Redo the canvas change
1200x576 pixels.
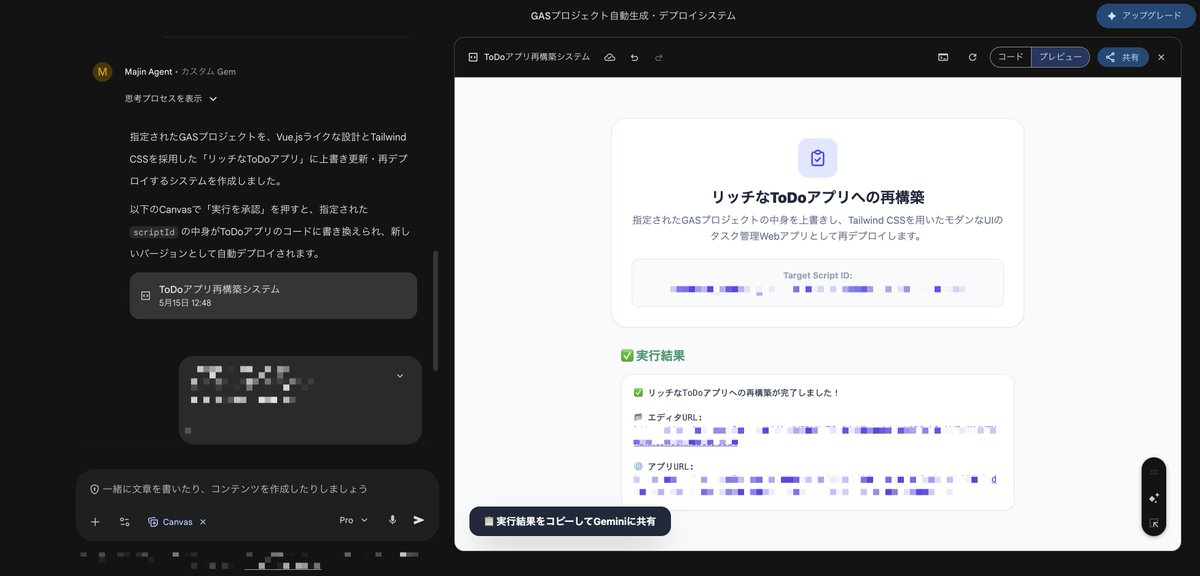658,57
